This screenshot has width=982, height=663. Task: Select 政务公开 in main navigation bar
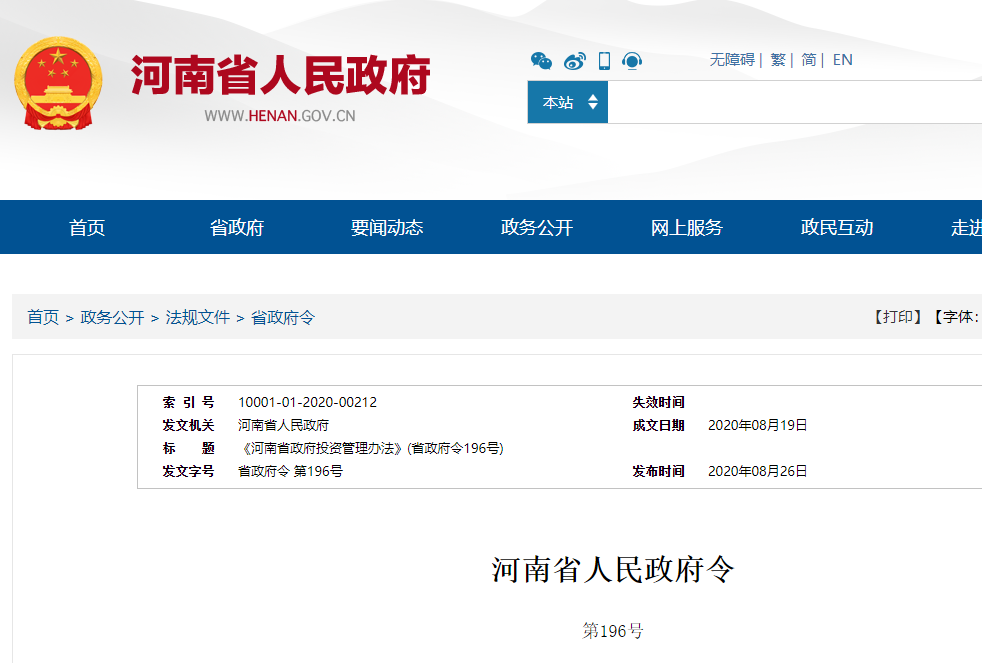click(x=537, y=228)
